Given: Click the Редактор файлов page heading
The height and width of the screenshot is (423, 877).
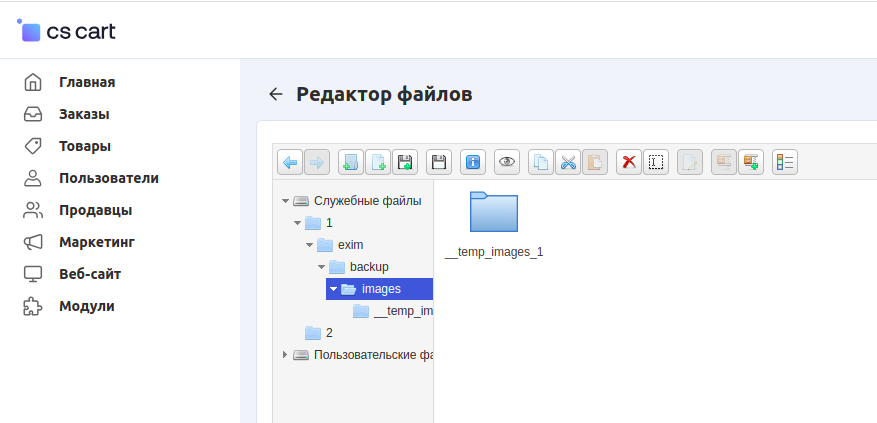Looking at the screenshot, I should 384,94.
